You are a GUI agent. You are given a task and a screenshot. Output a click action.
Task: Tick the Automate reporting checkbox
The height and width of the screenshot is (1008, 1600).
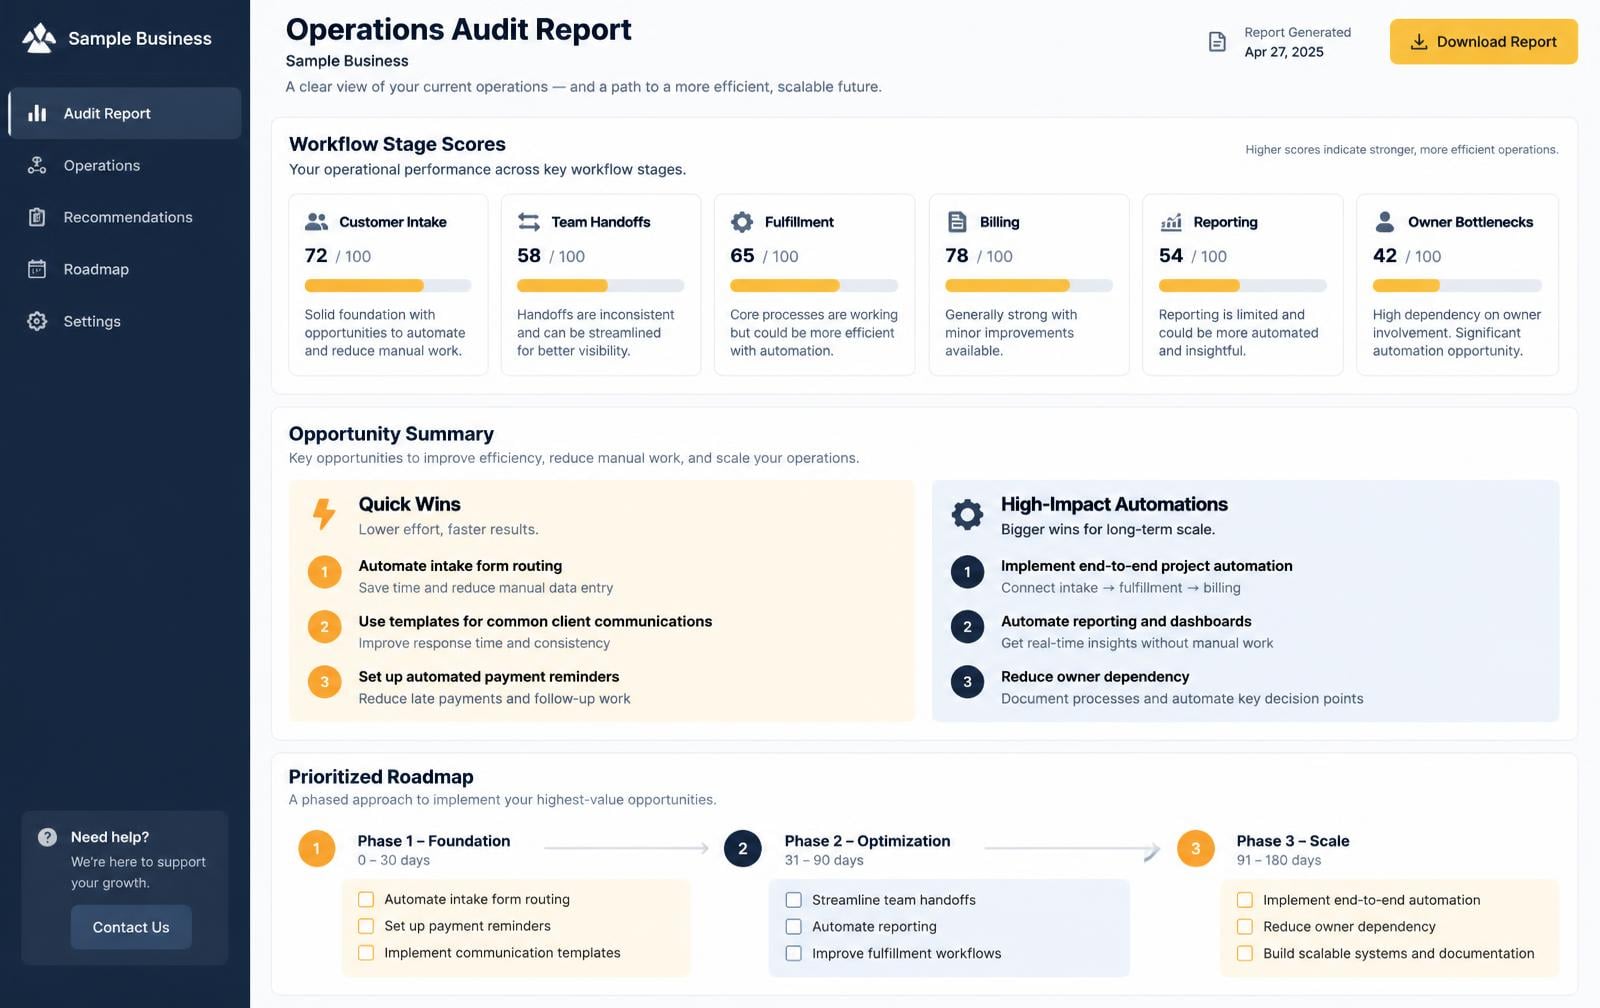pos(794,927)
